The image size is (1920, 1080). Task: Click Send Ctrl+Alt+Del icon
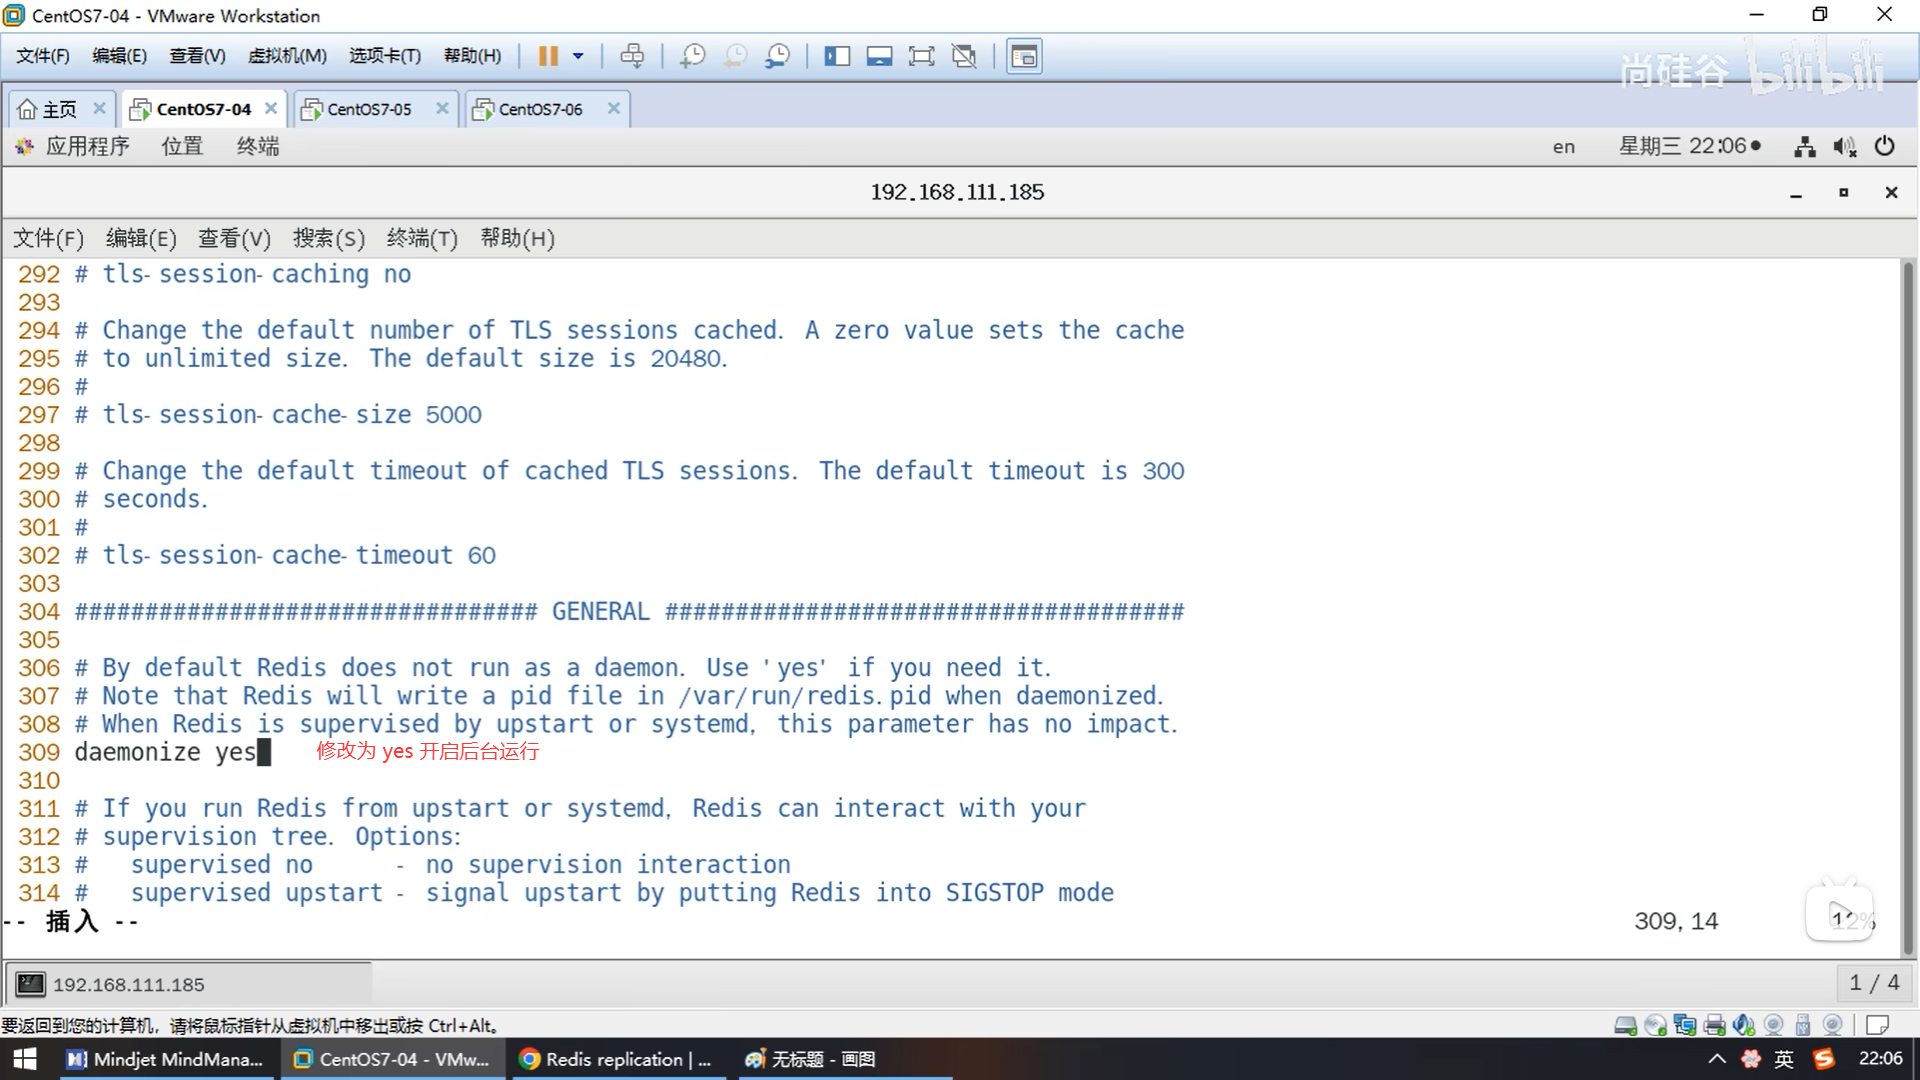pos(632,56)
